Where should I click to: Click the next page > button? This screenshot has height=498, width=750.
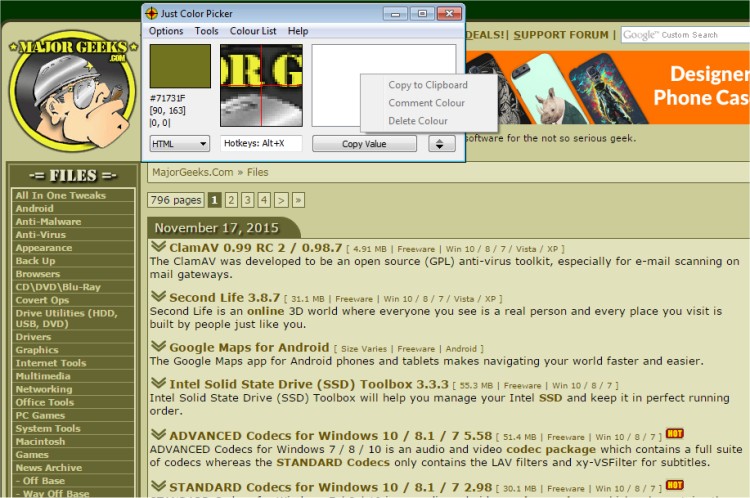pyautogui.click(x=281, y=200)
